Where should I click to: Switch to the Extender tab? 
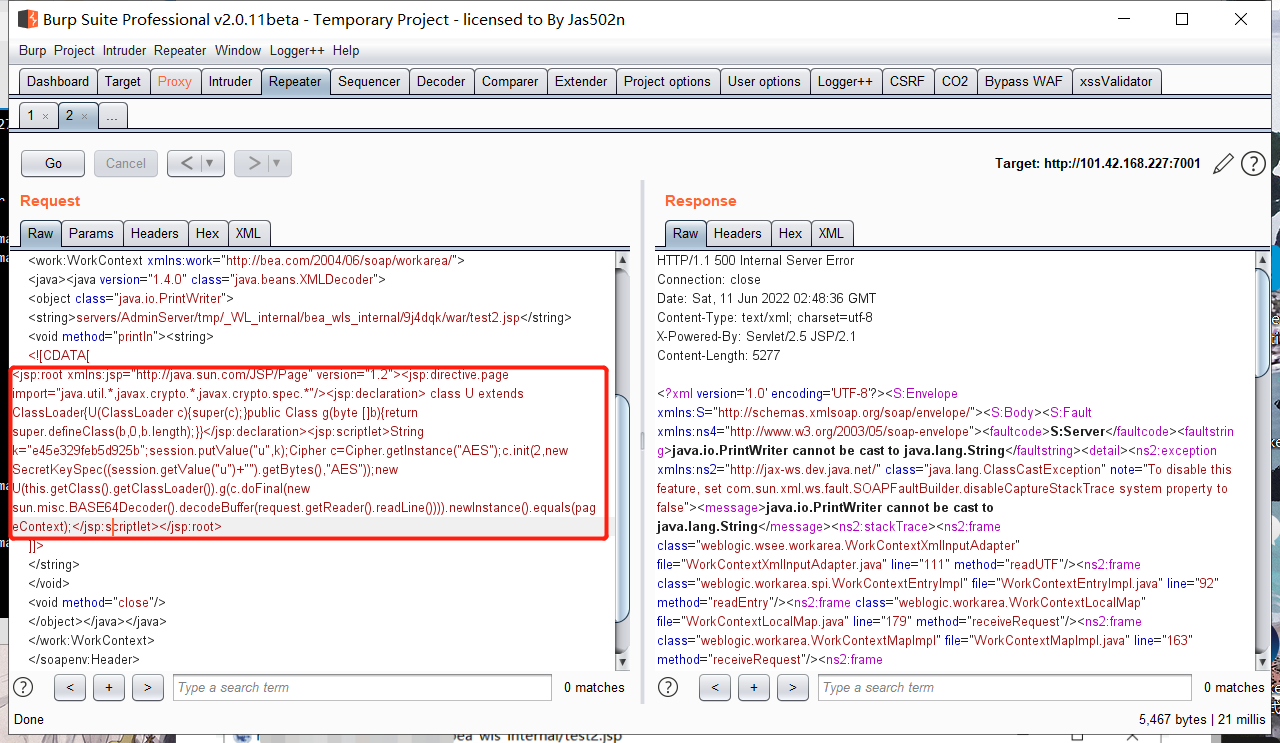581,82
